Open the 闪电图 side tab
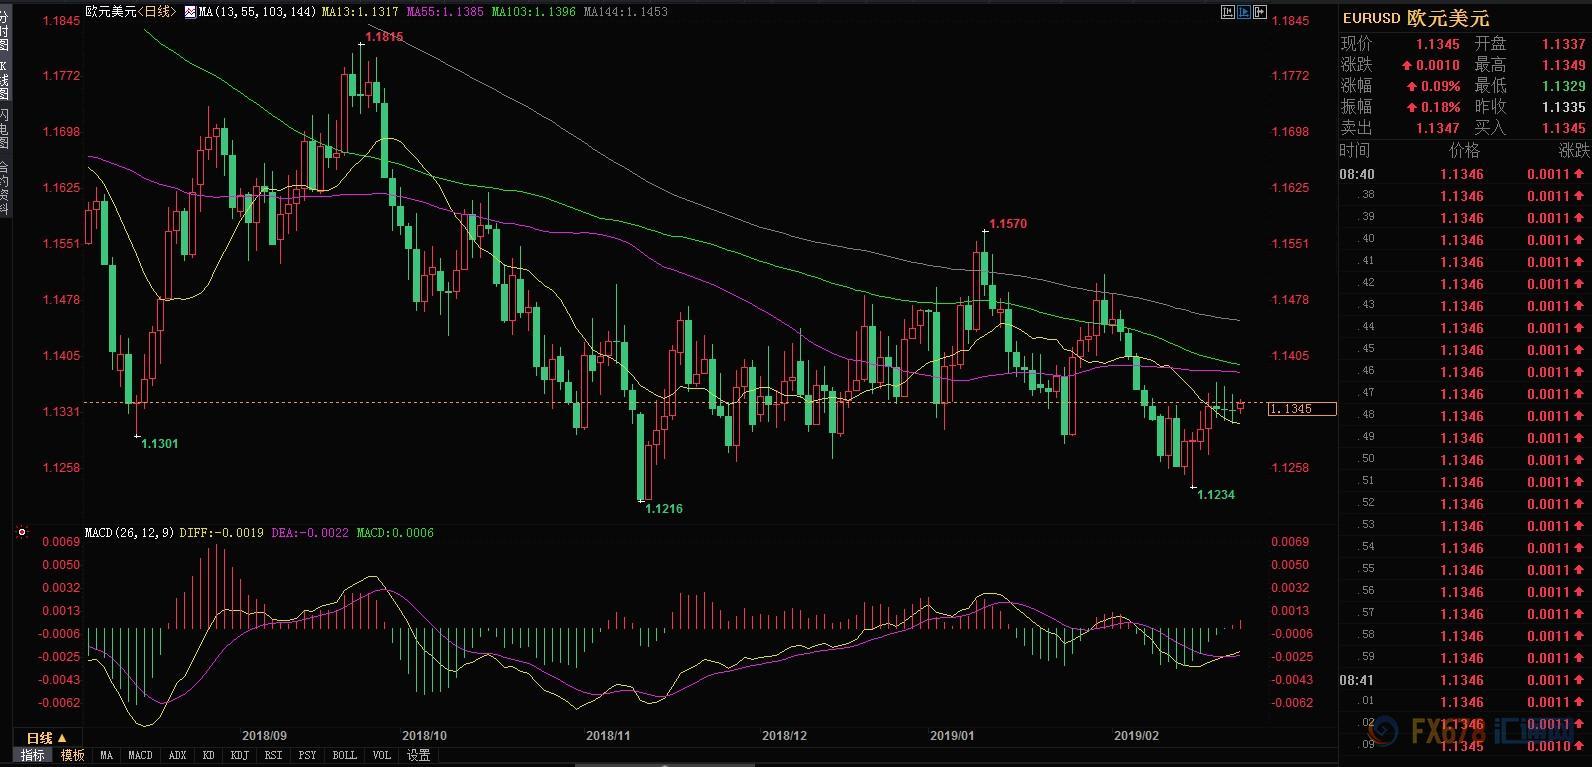Viewport: 1592px width, 767px height. pyautogui.click(x=5, y=129)
